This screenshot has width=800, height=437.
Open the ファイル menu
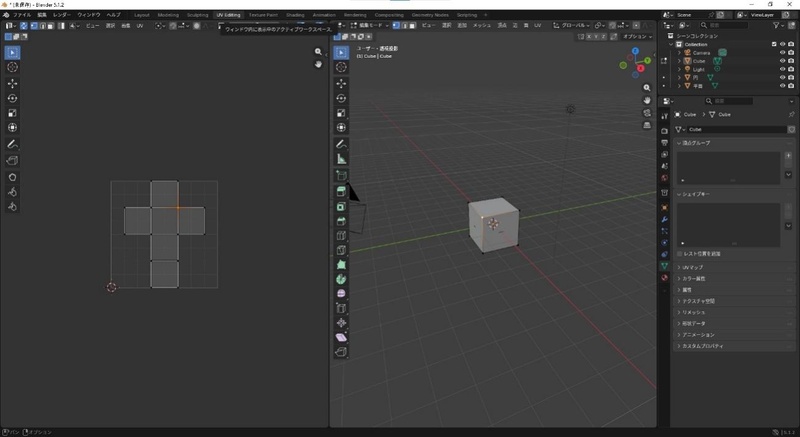click(21, 15)
